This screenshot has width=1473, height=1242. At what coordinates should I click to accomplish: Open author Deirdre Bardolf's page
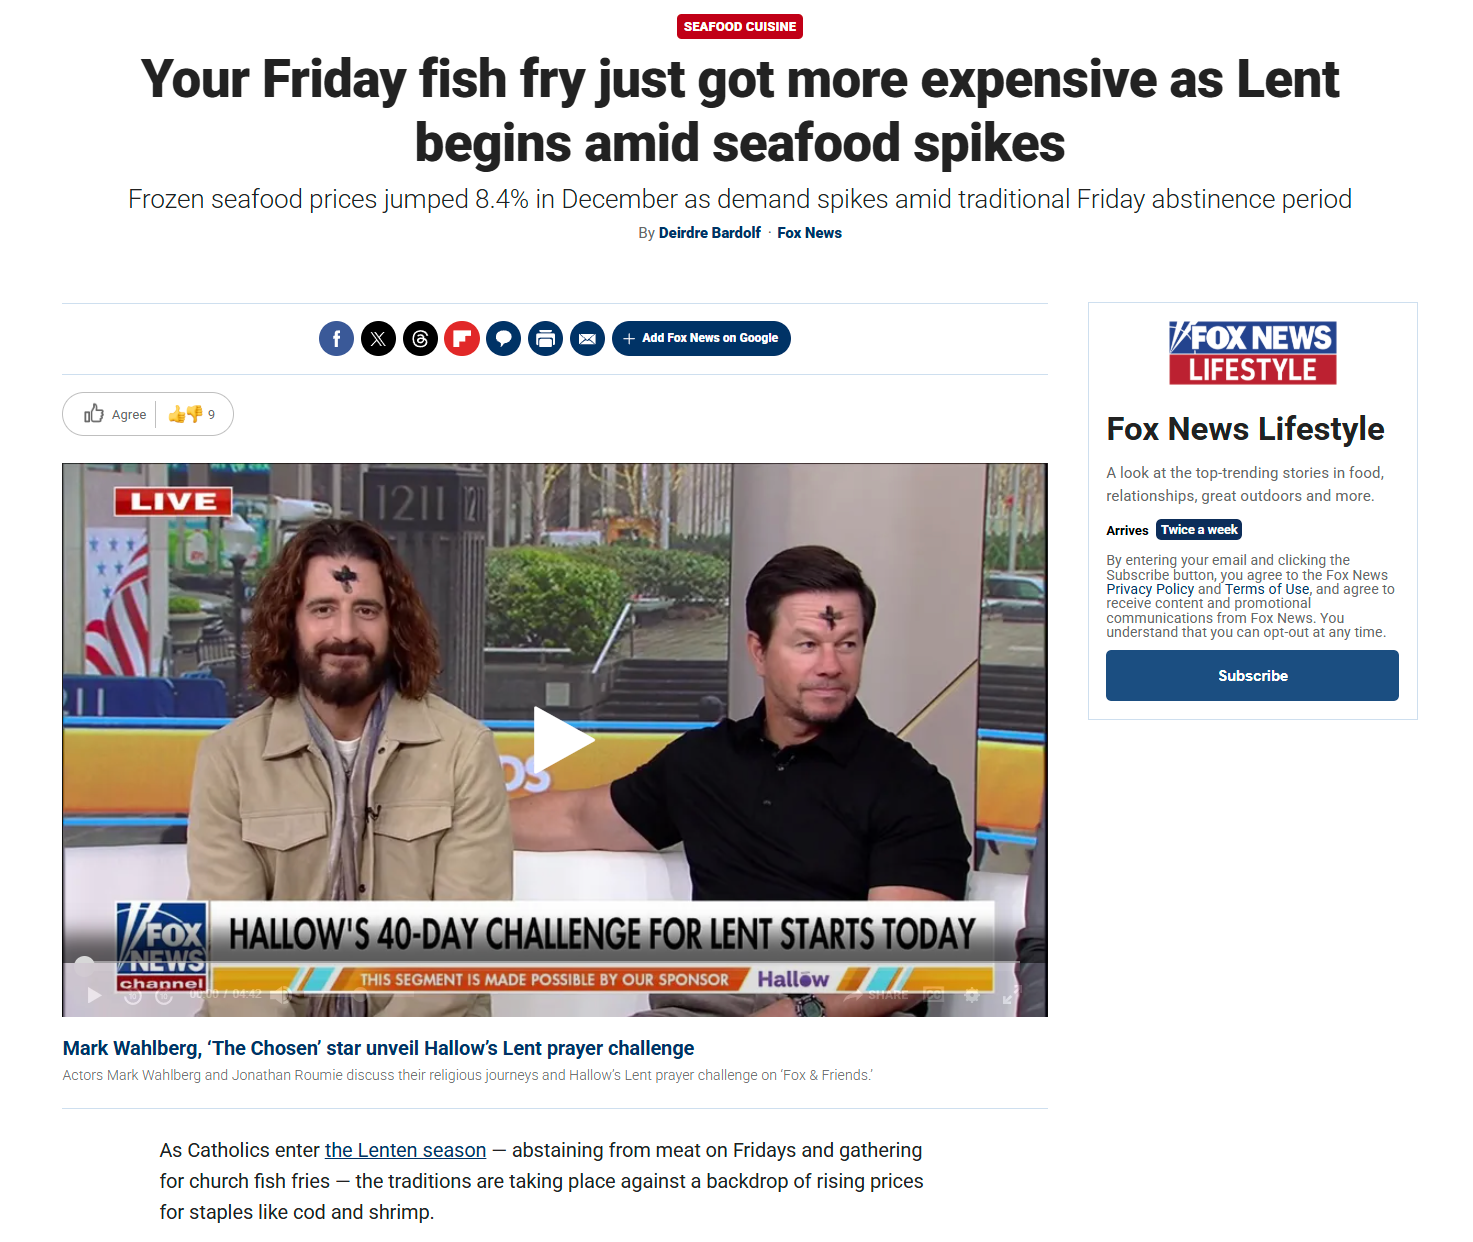point(710,233)
